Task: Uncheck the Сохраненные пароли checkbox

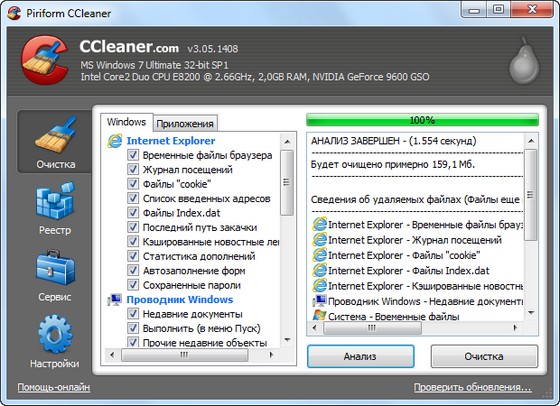Action: pos(133,285)
